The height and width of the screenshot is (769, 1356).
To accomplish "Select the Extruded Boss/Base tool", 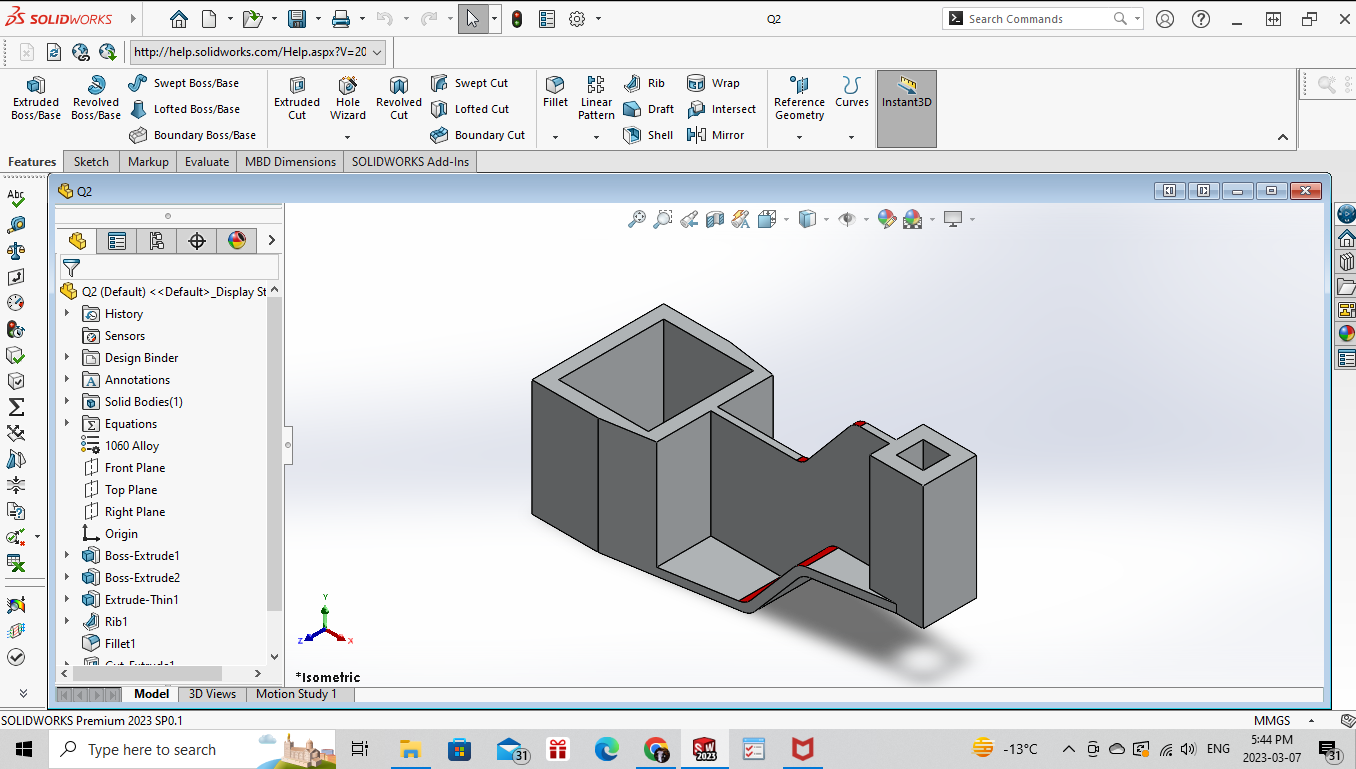I will tap(36, 98).
